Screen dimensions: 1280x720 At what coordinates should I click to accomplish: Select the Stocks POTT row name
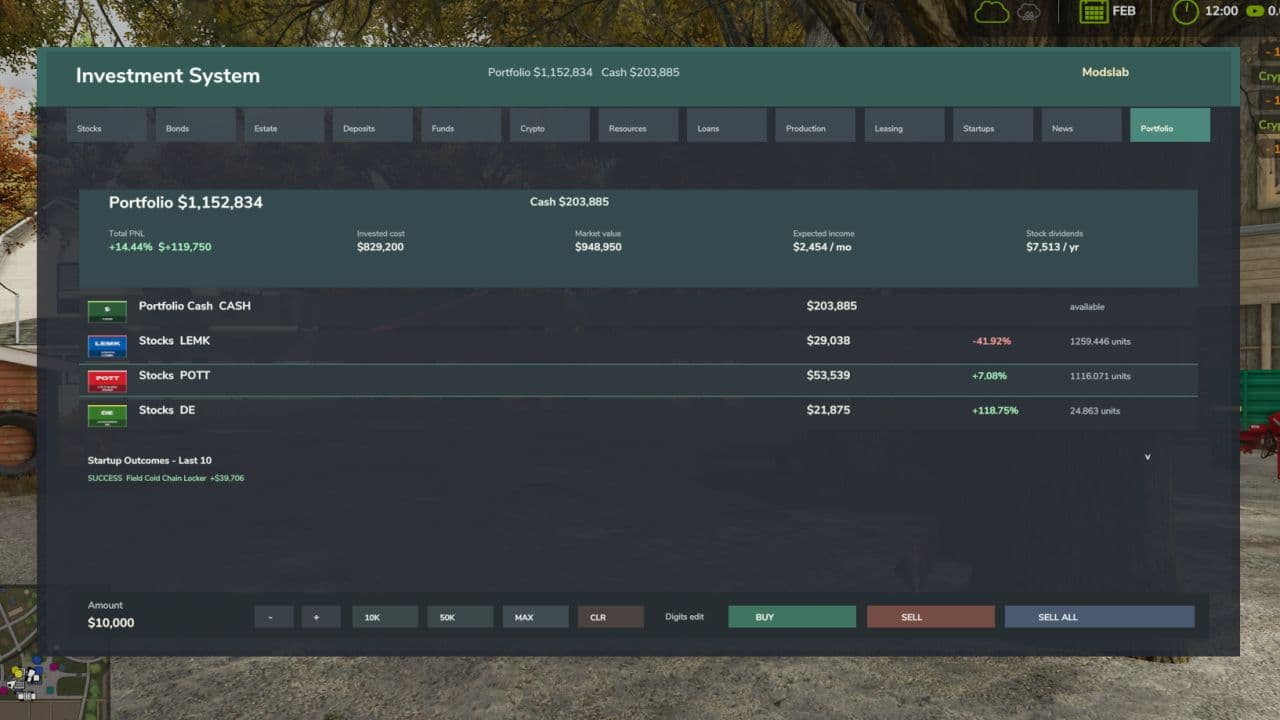point(174,375)
